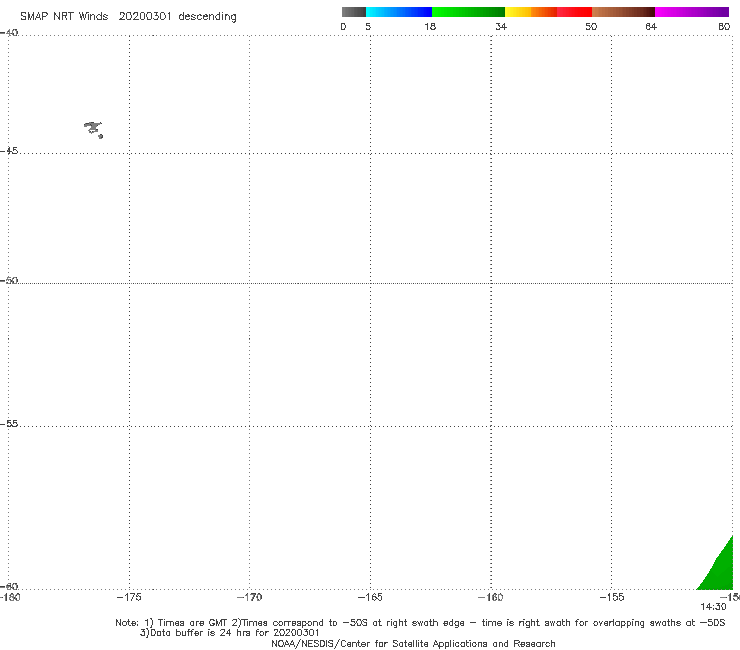740x650 pixels.
Task: Click the magenta 64-80 color bar segment
Action: coord(692,12)
